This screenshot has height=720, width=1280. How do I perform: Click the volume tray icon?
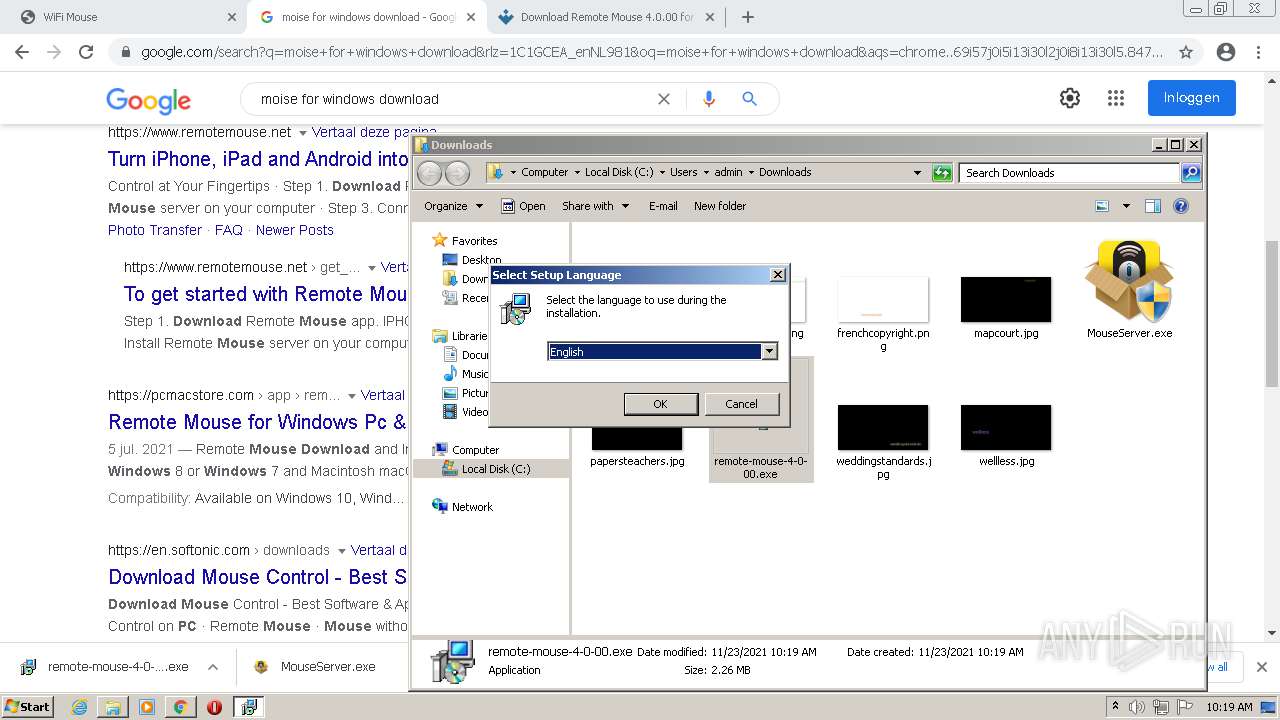tap(1137, 707)
